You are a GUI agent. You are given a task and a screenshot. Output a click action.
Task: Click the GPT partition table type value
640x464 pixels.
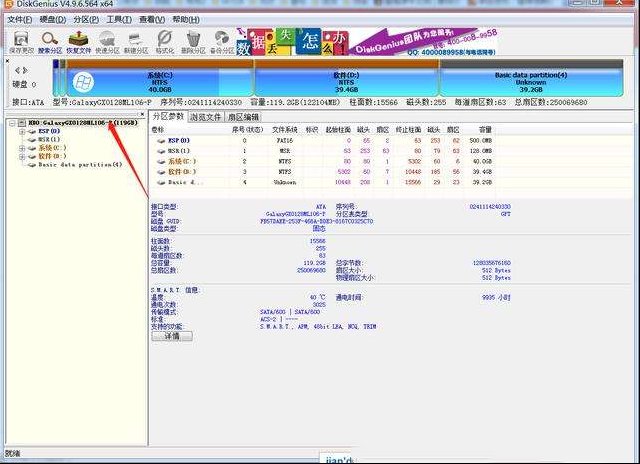coord(506,214)
